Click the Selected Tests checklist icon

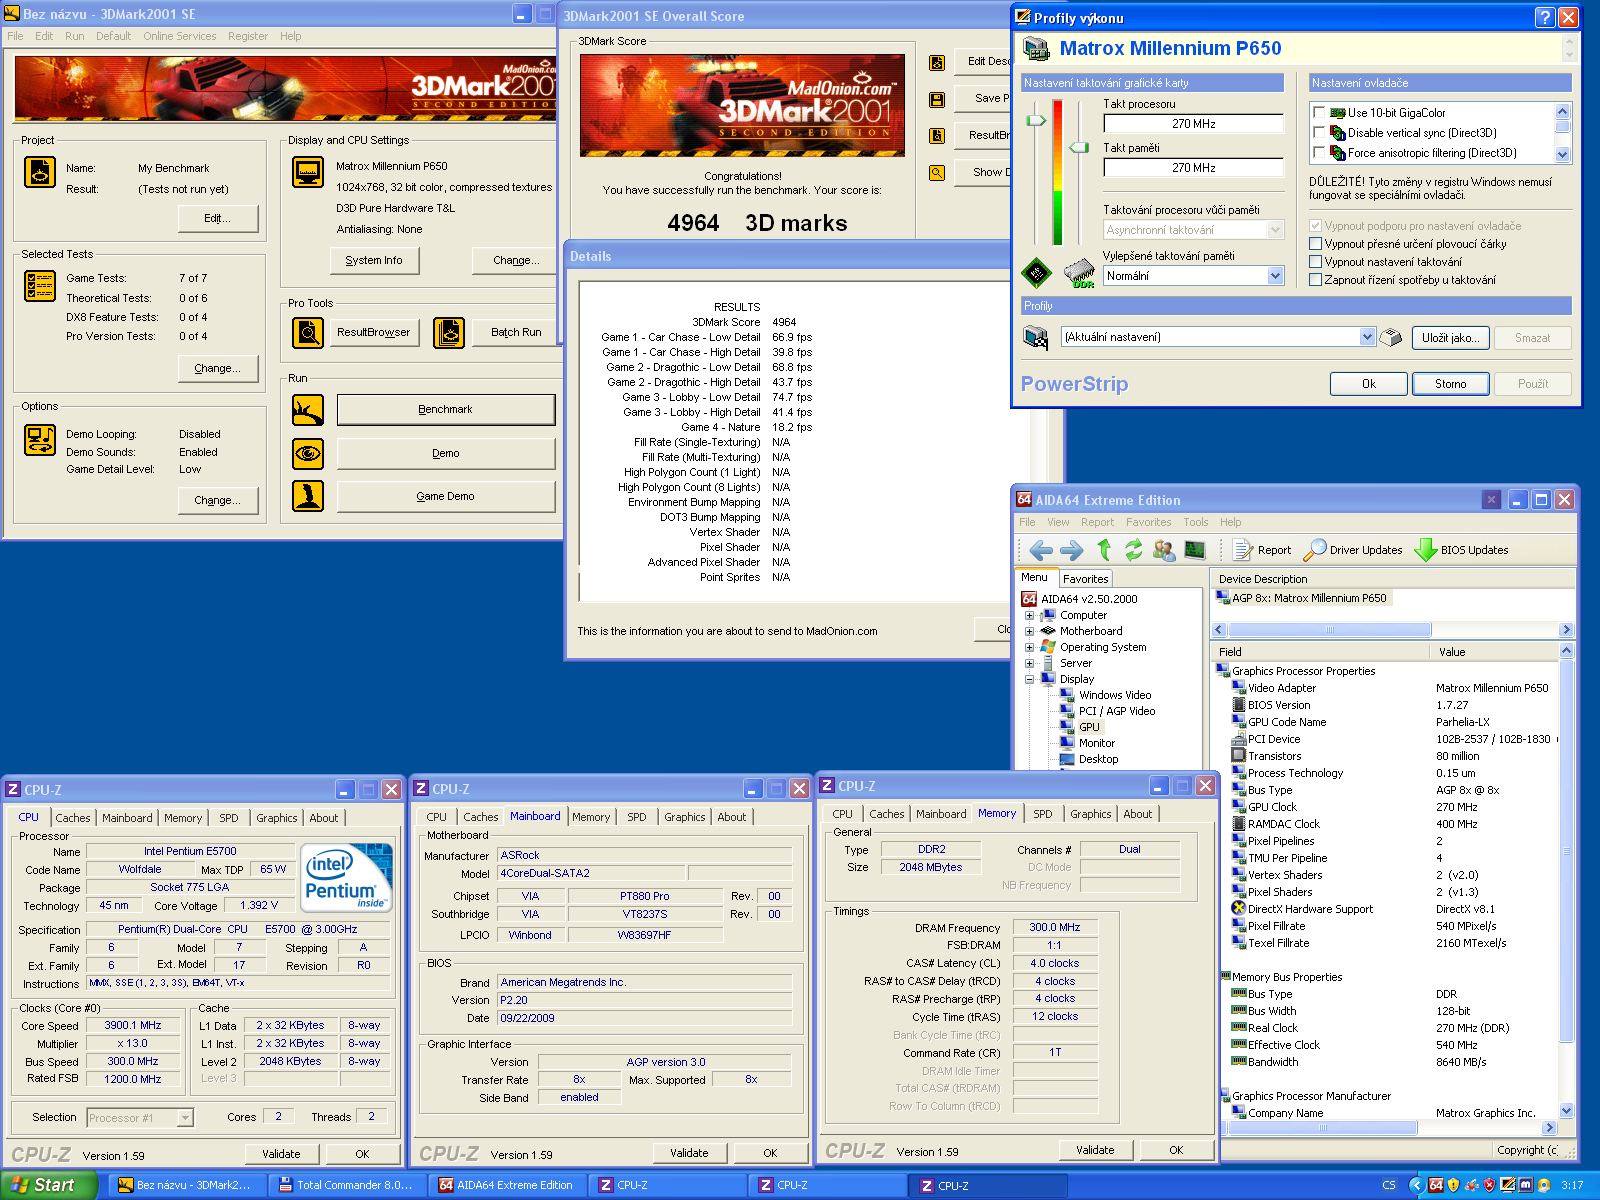click(x=40, y=286)
